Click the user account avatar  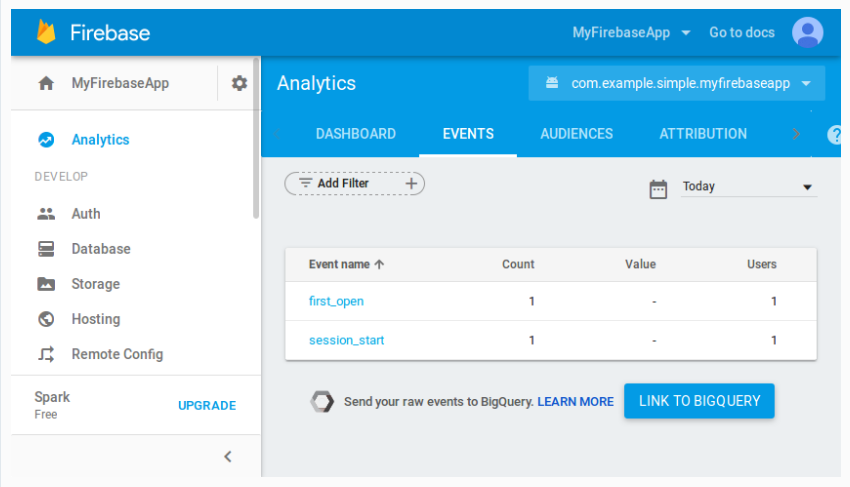pyautogui.click(x=807, y=32)
